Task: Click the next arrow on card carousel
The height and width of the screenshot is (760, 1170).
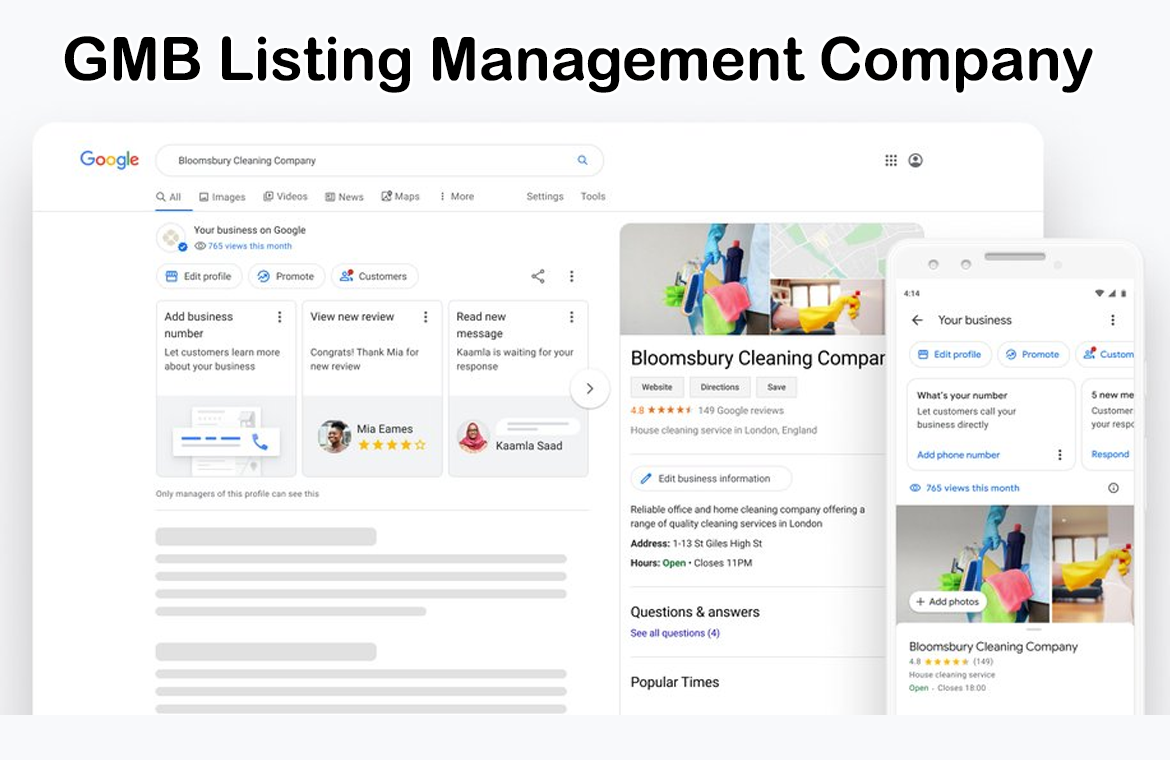Action: pyautogui.click(x=589, y=389)
